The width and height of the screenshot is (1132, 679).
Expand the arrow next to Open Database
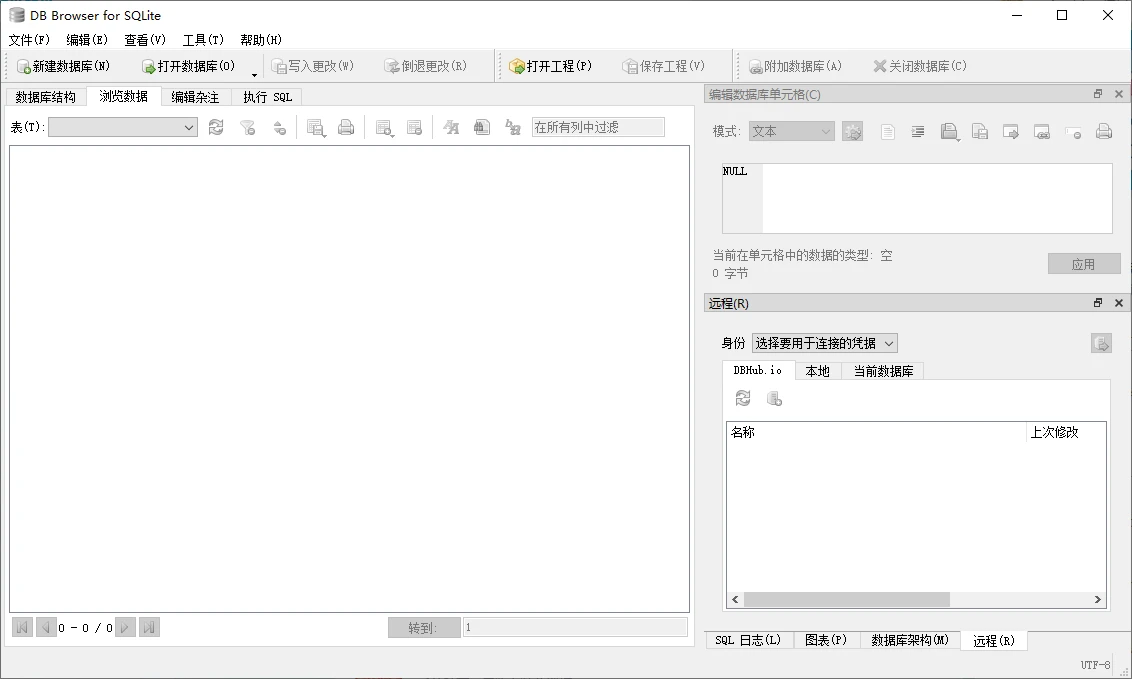pyautogui.click(x=254, y=74)
